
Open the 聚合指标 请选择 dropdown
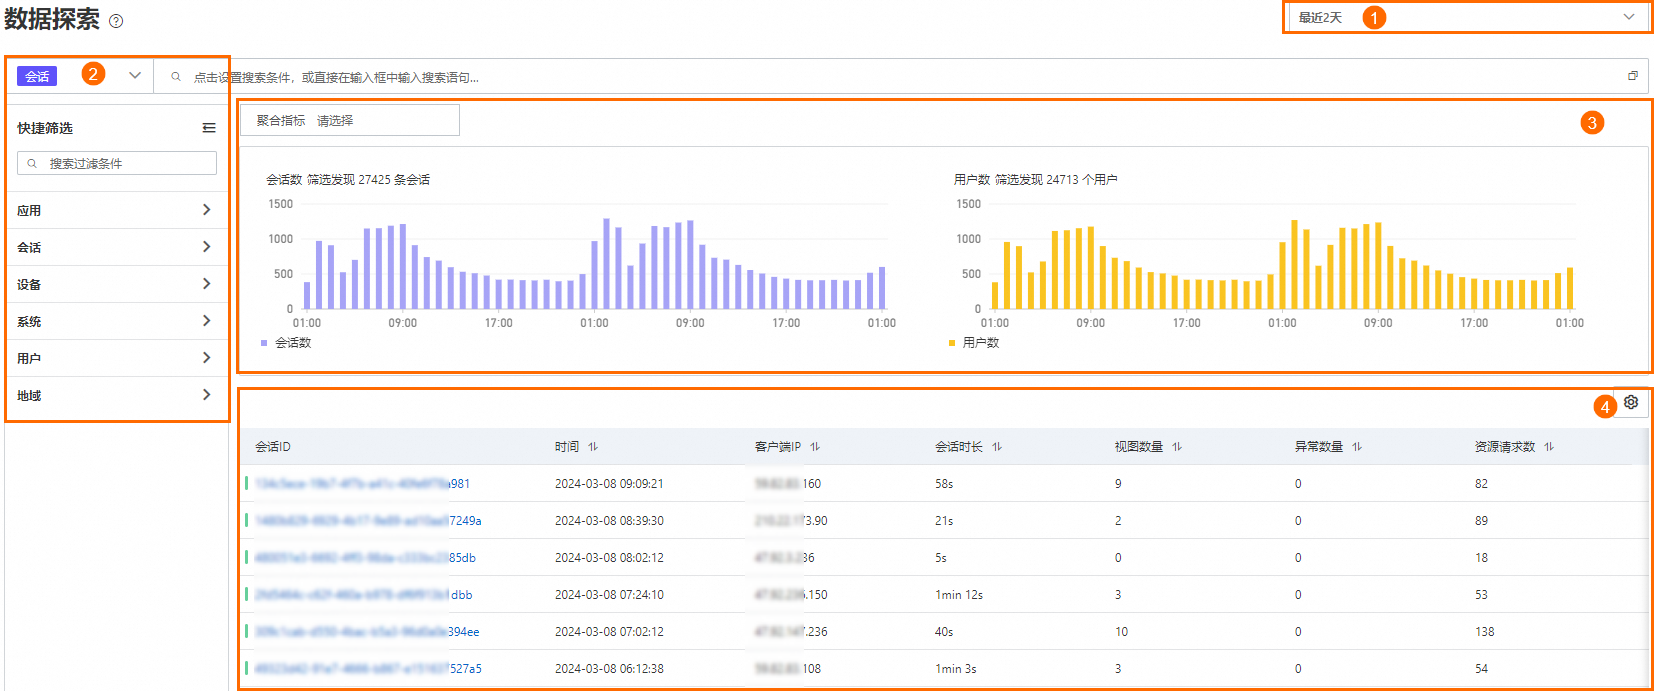click(x=350, y=120)
